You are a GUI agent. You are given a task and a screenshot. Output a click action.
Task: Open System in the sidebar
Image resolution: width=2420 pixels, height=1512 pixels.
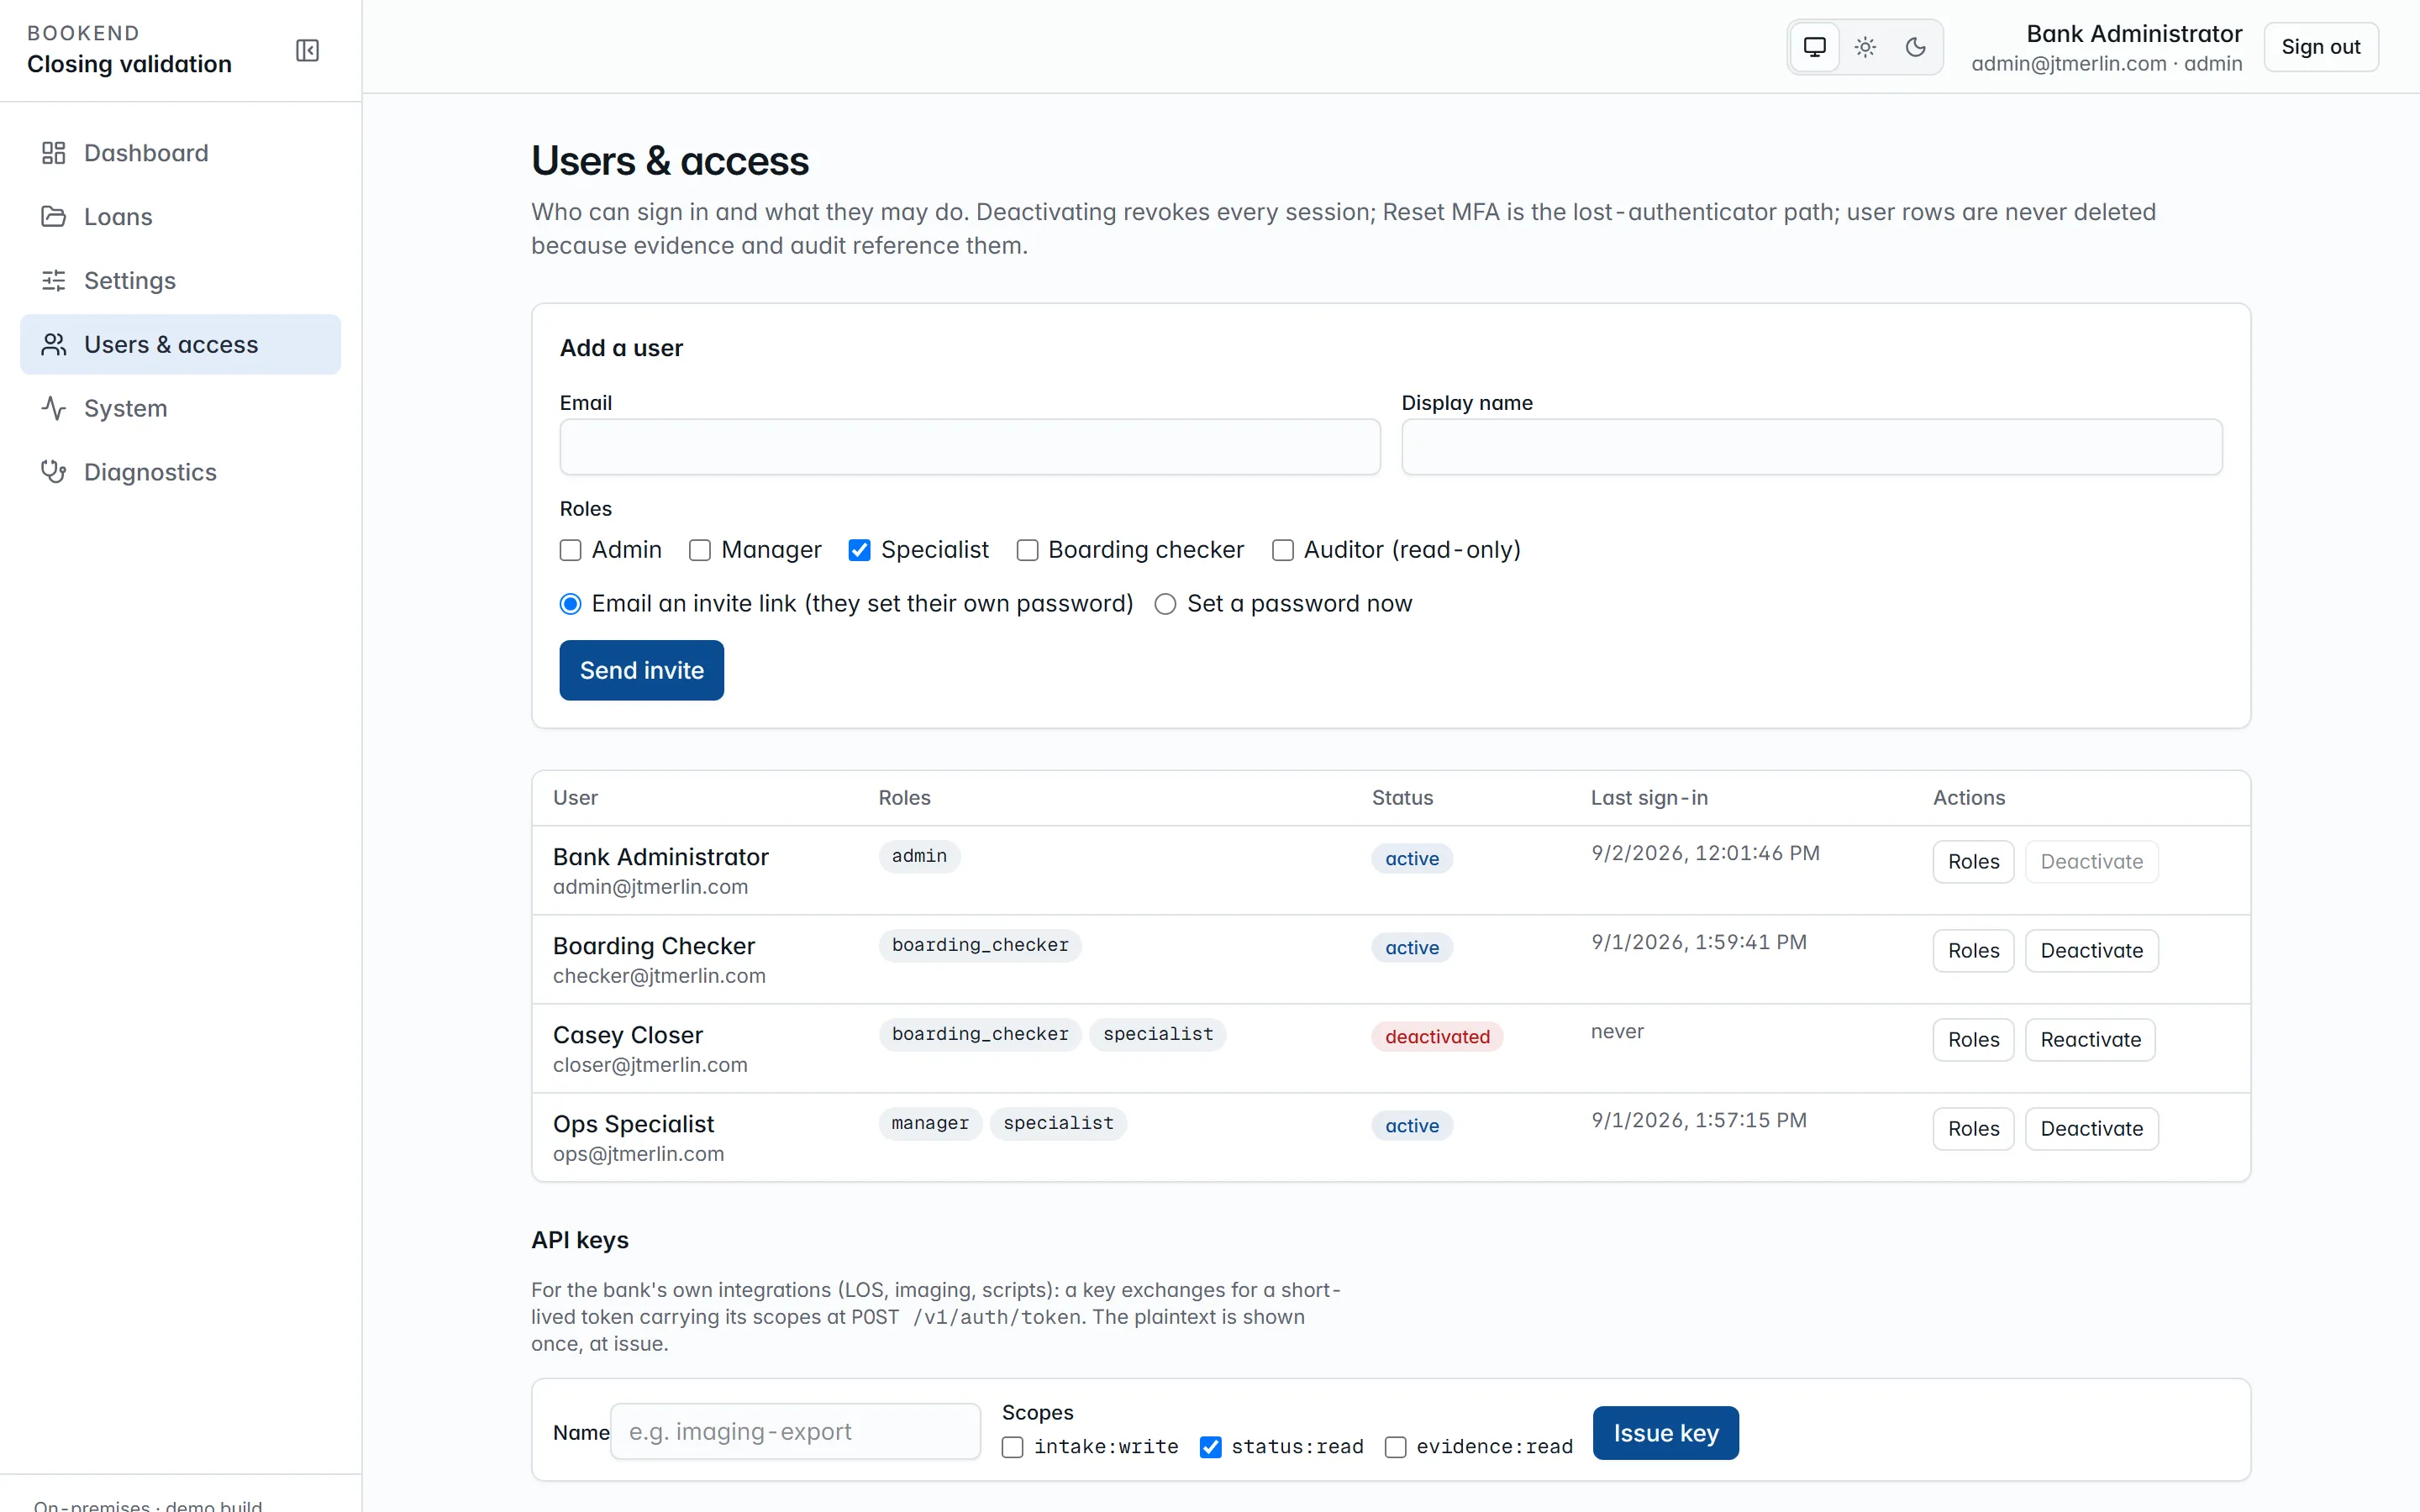click(180, 408)
